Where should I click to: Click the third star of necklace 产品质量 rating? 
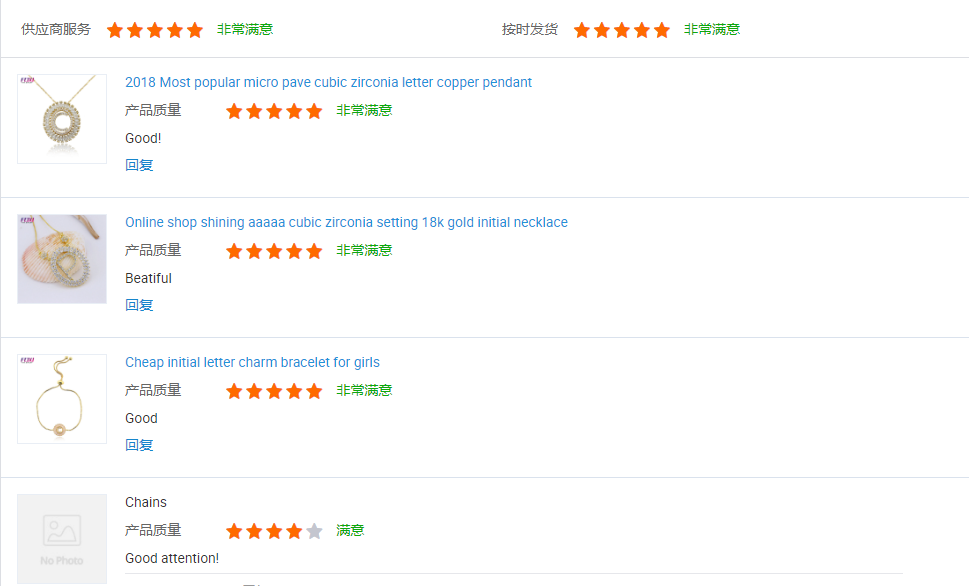274,251
